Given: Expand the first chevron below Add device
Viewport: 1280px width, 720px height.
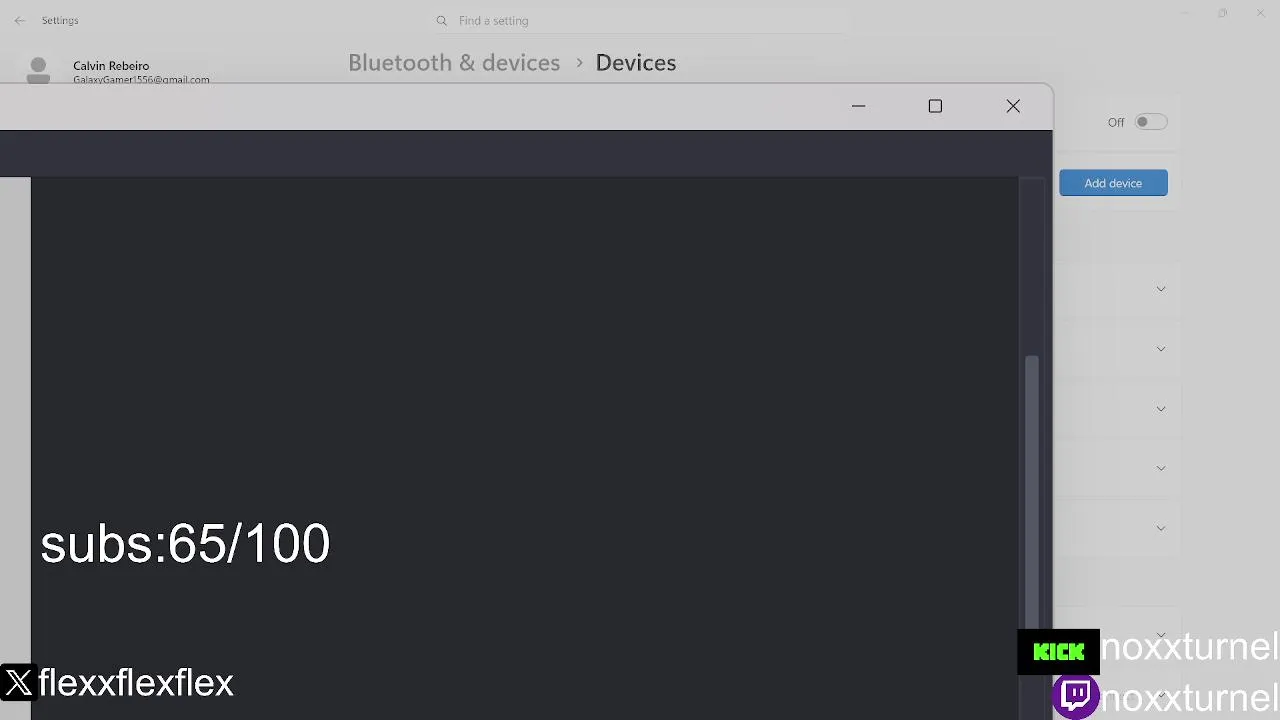Looking at the screenshot, I should (x=1161, y=289).
